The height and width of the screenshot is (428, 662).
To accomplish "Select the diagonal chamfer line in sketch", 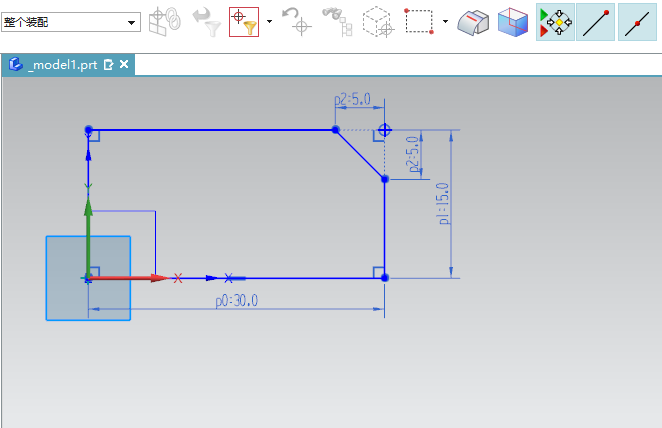I will [360, 154].
